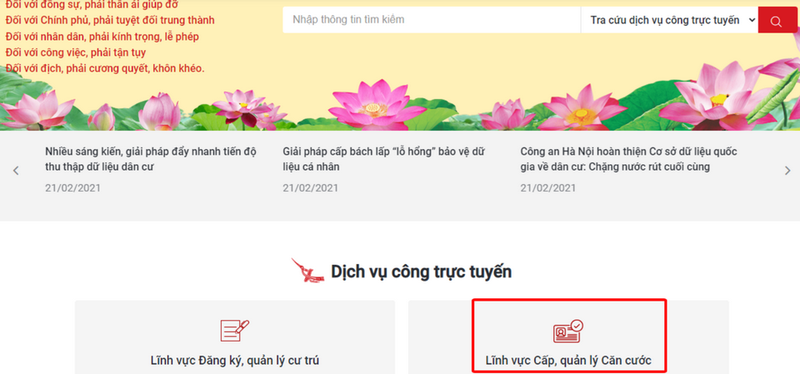Click date under 'Công an Hà Nội' news item
This screenshot has height=374, width=800.
tap(548, 188)
